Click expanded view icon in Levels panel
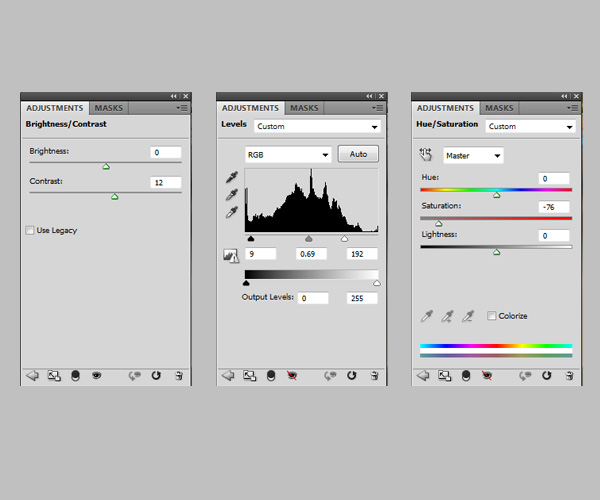 point(249,376)
